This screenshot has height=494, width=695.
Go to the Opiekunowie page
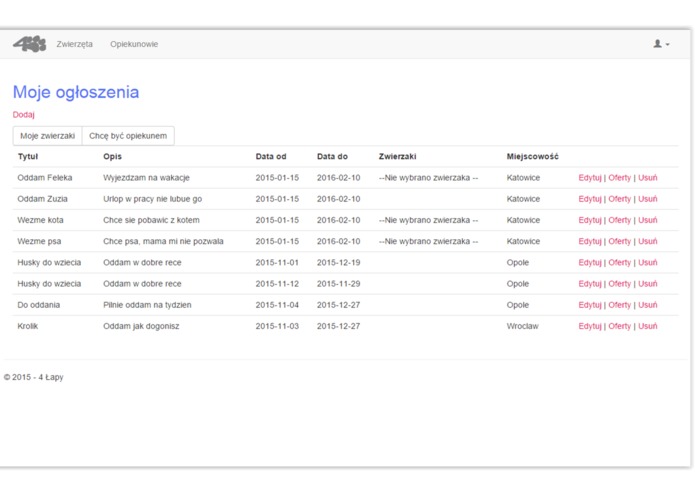point(134,44)
